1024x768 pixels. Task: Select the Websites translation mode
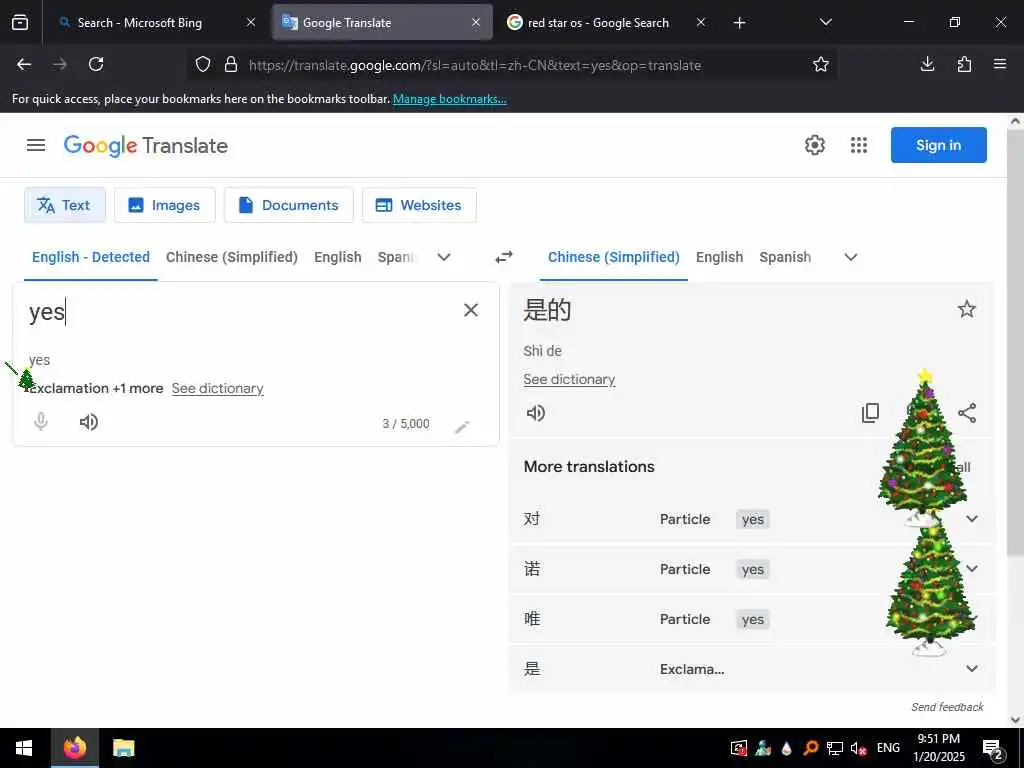click(419, 205)
